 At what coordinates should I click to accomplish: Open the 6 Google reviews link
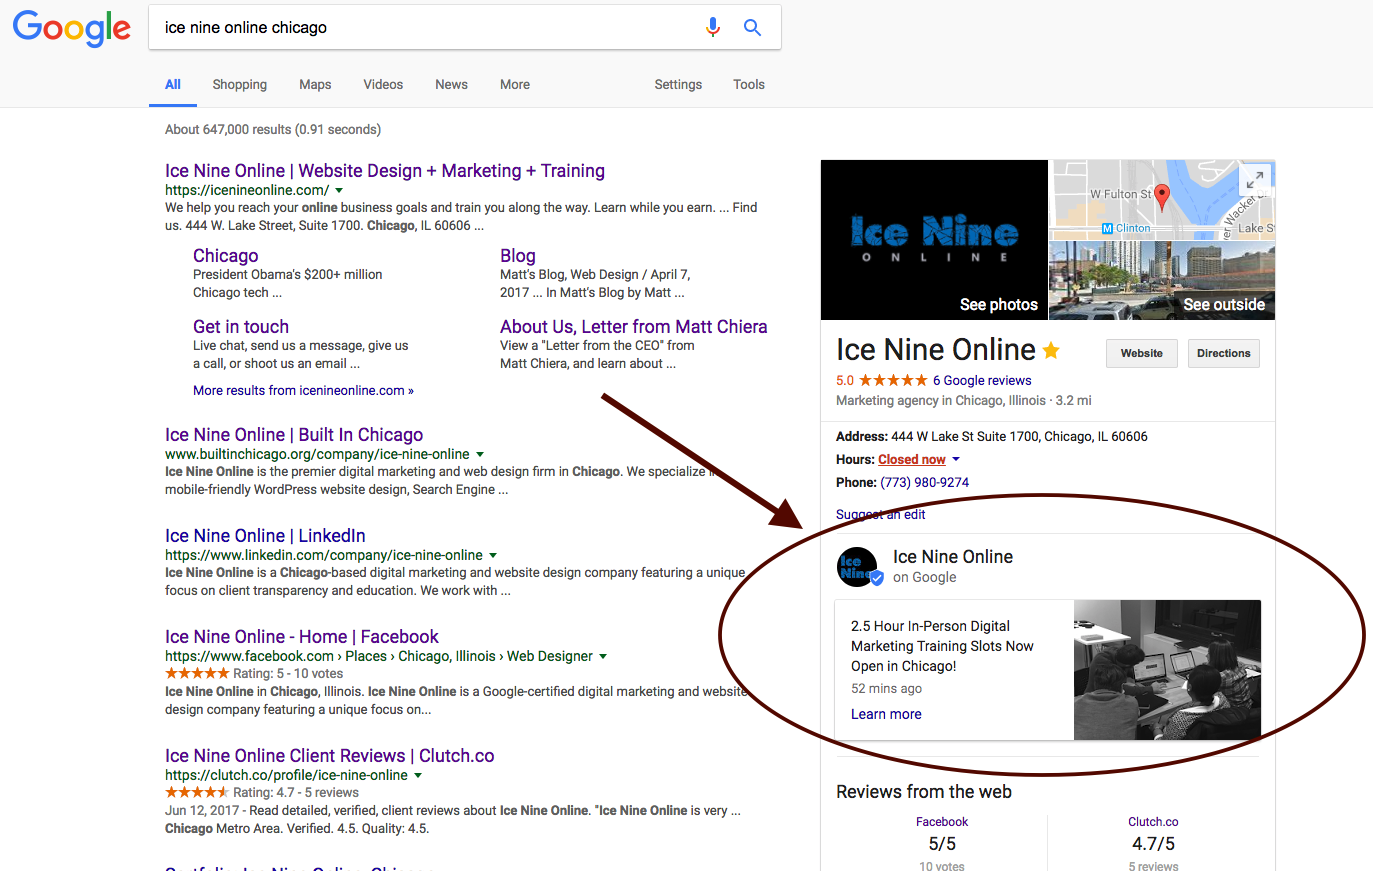[982, 381]
